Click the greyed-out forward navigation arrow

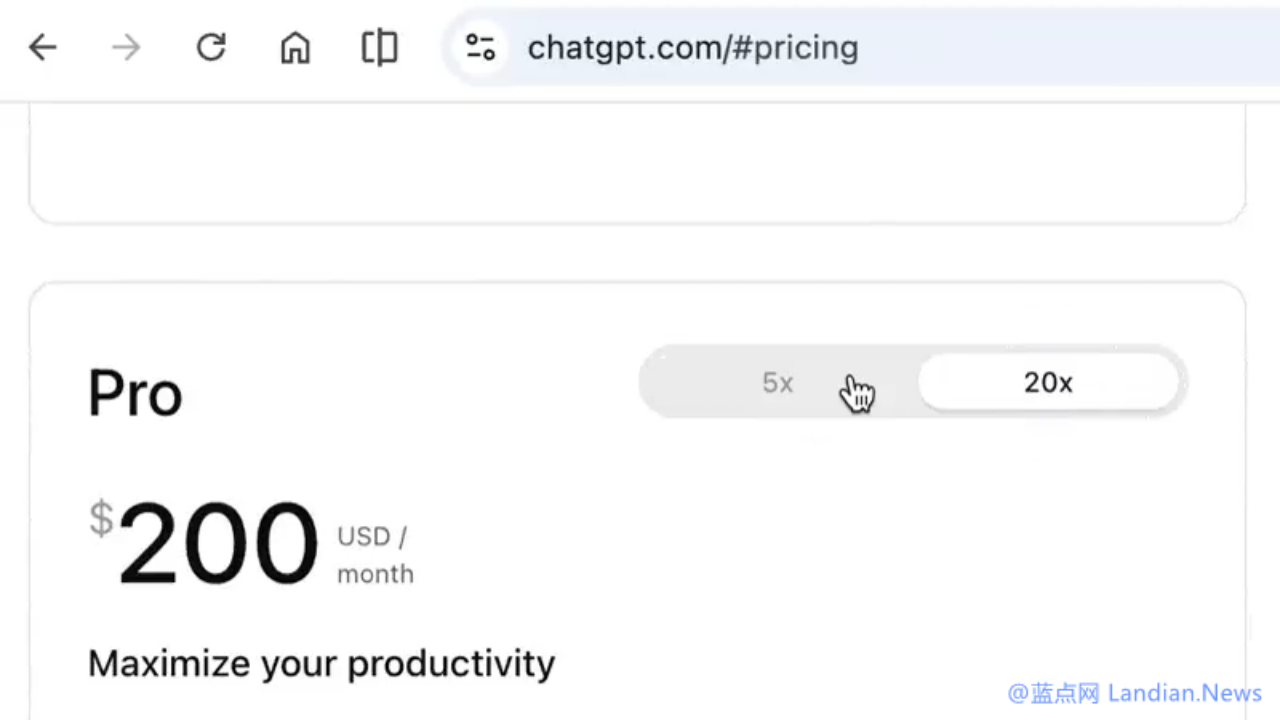126,47
